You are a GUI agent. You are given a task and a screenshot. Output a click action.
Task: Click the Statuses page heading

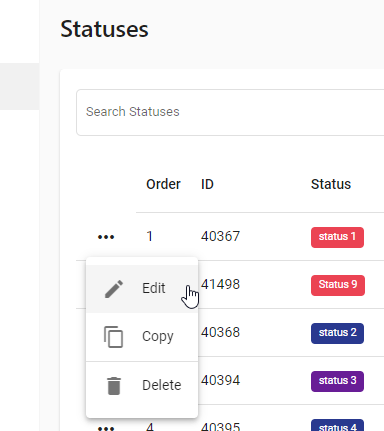(x=104, y=29)
